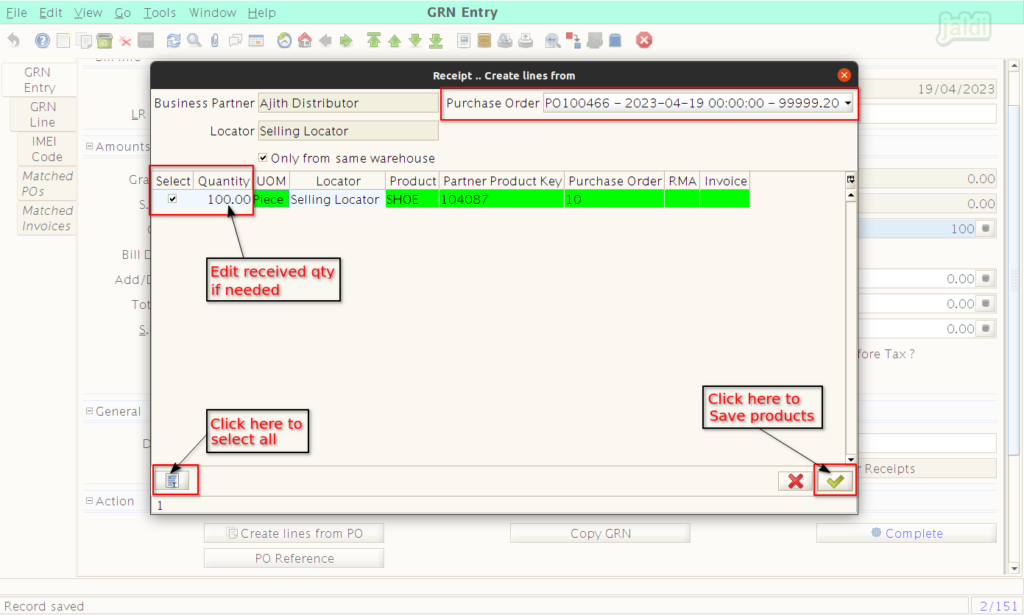This screenshot has width=1024, height=615.
Task: Click the green check OK button
Action: click(x=835, y=481)
